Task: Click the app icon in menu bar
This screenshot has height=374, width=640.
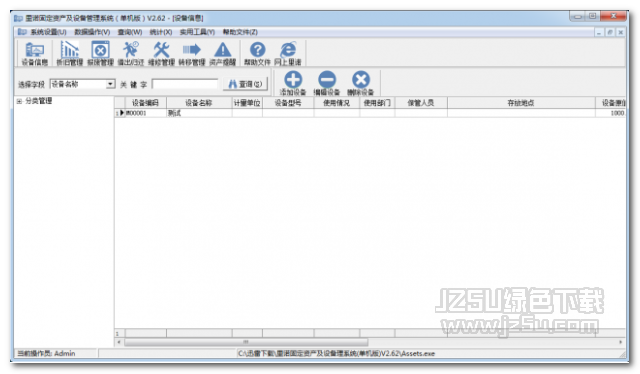Action: coord(22,32)
